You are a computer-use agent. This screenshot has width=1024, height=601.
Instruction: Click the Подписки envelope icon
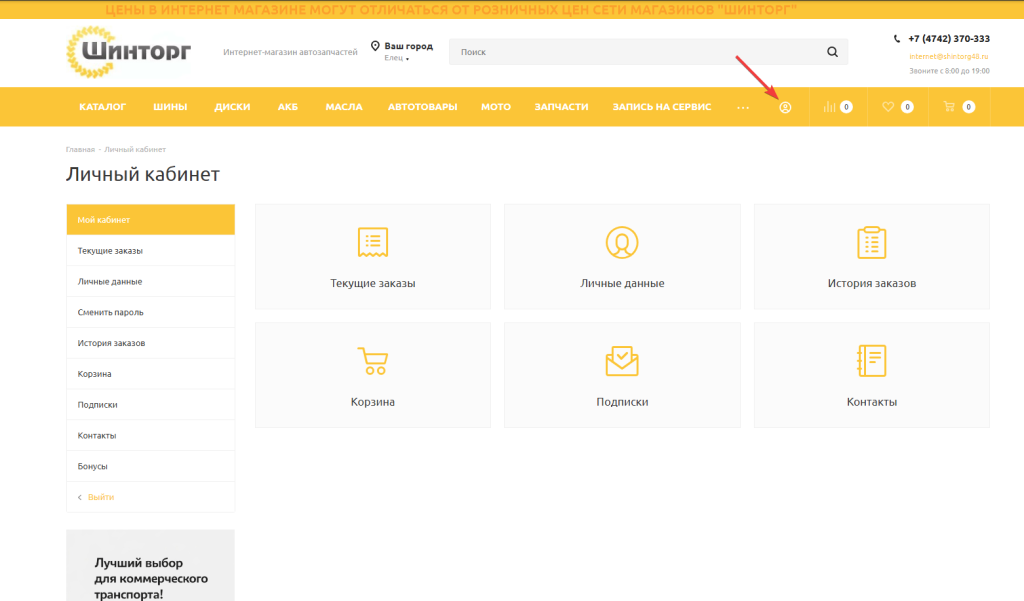point(622,361)
